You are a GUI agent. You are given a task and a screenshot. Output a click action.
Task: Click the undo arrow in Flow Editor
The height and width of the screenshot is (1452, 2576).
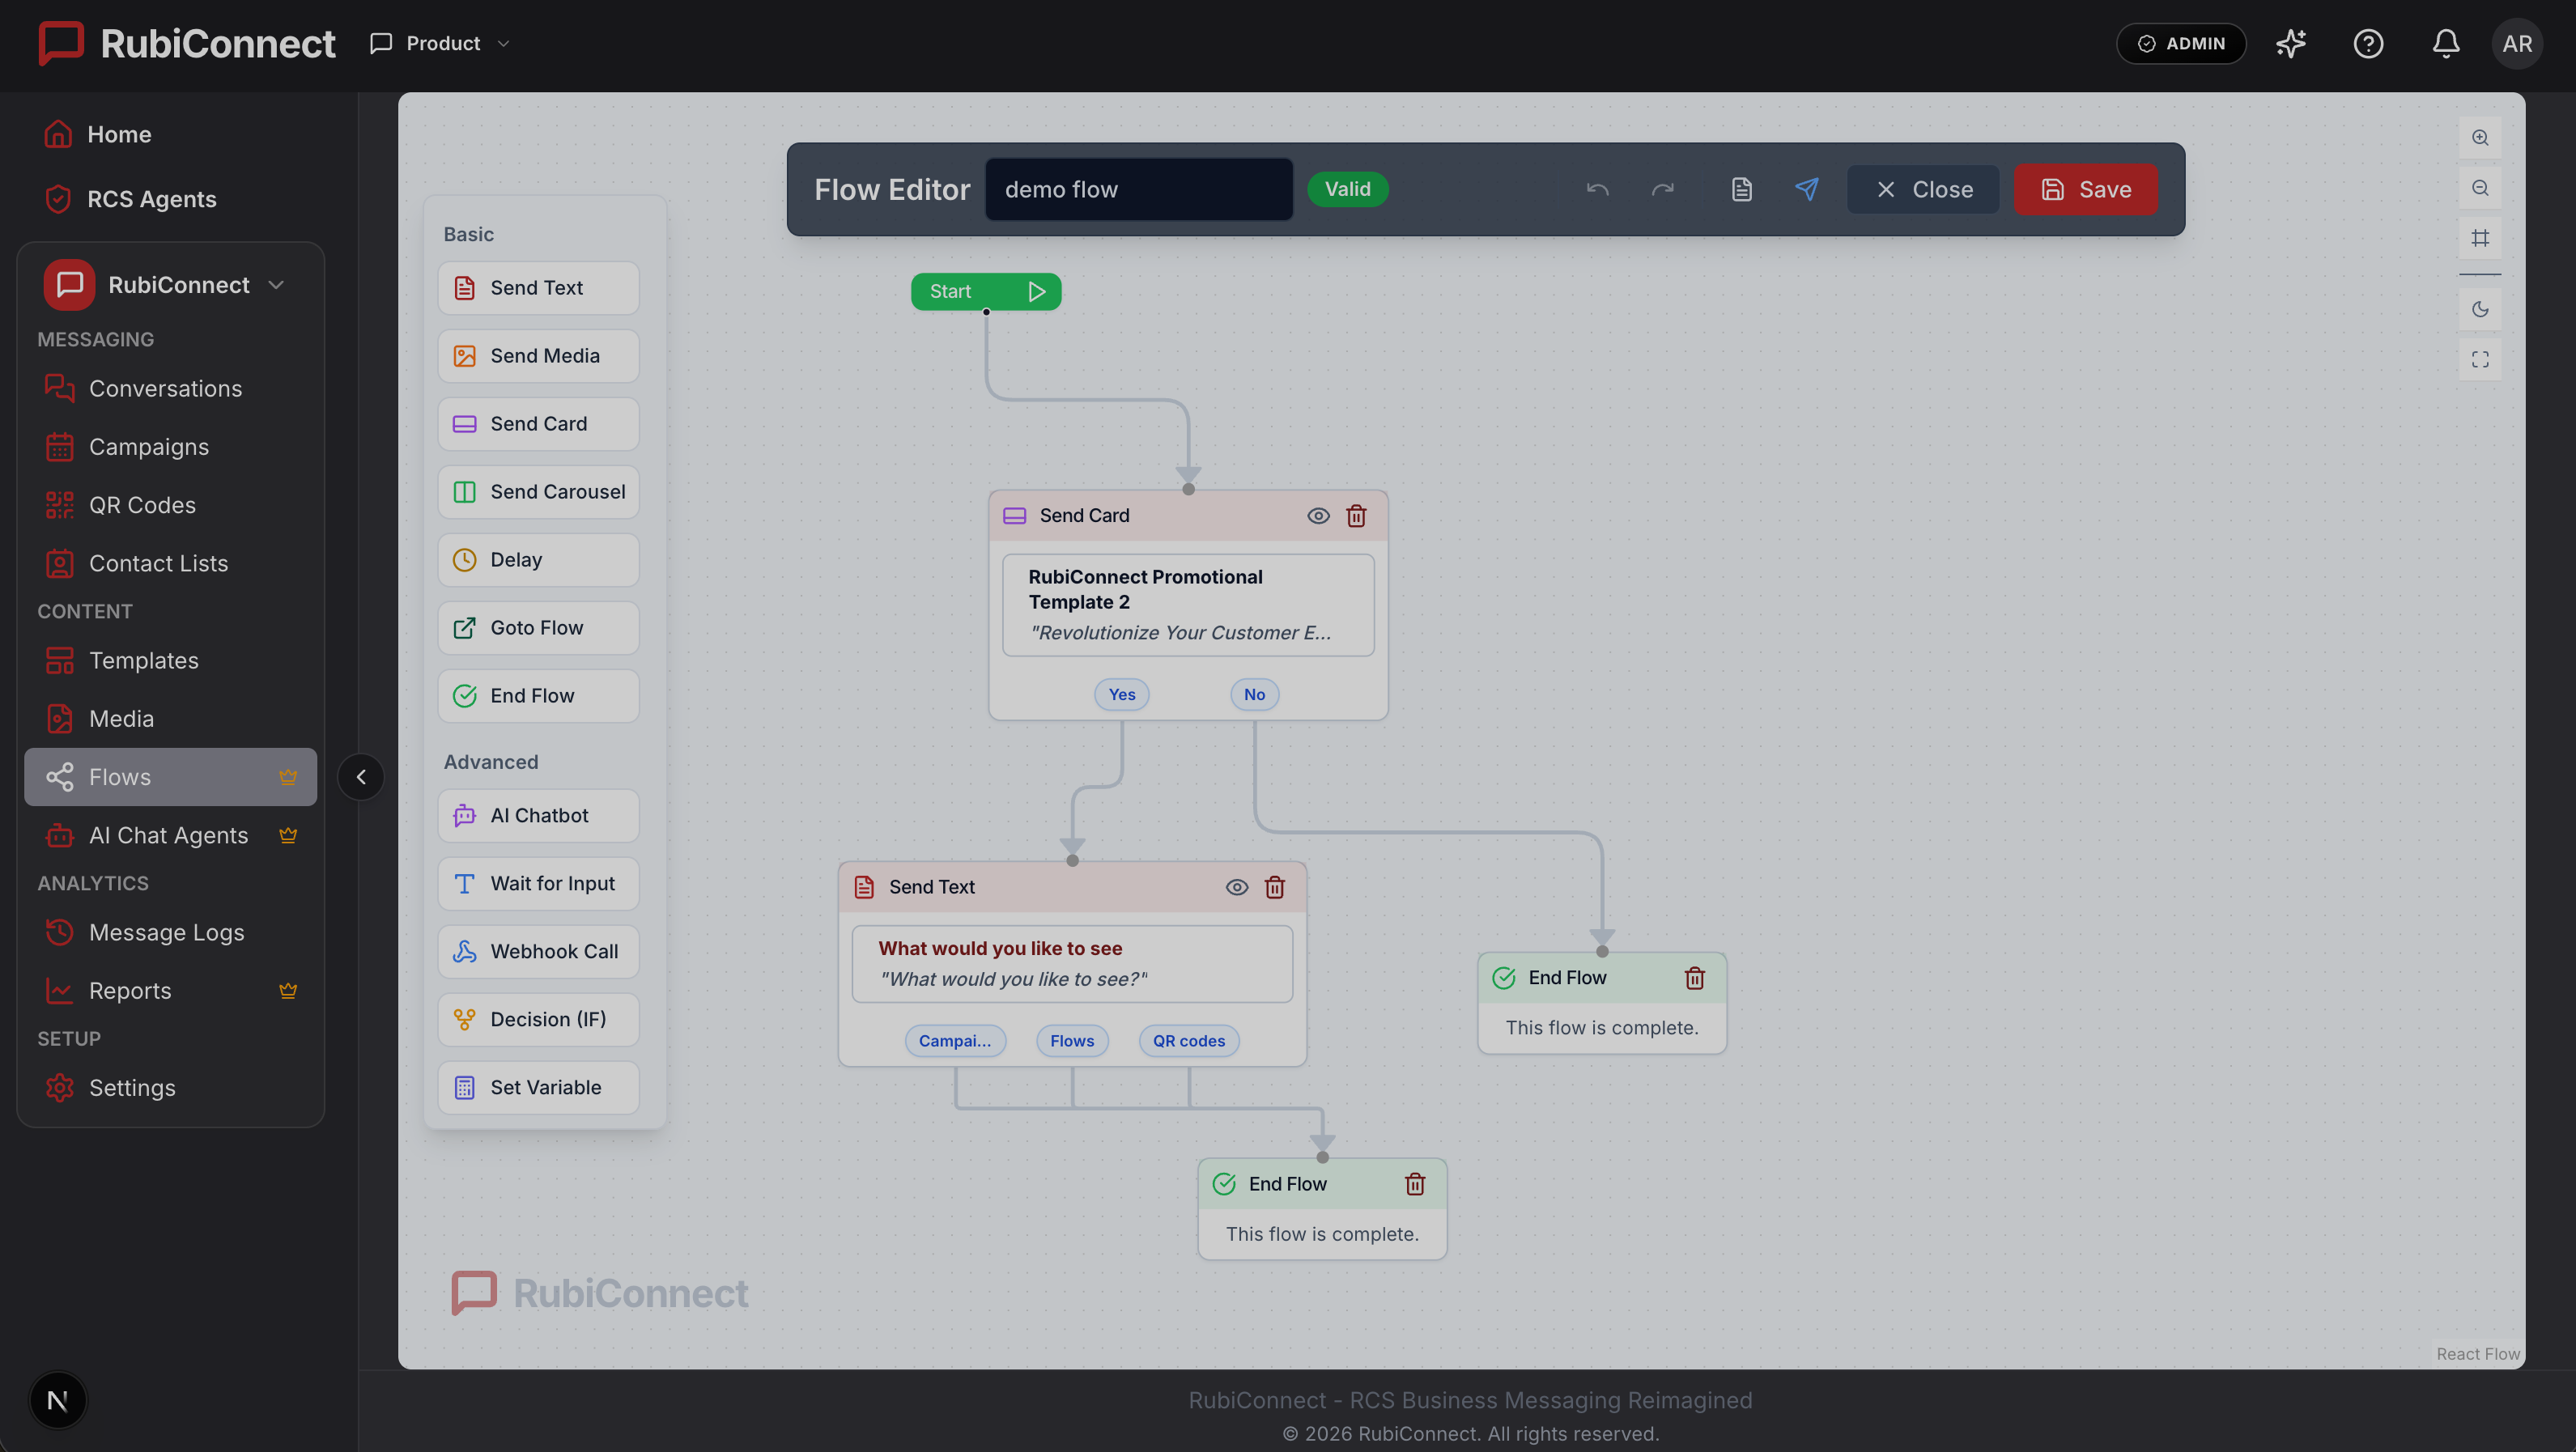(x=1597, y=189)
